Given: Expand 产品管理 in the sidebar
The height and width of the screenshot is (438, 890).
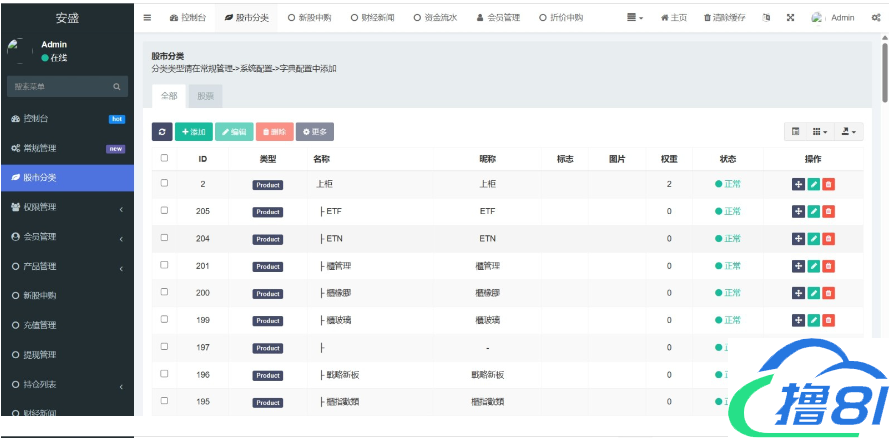Looking at the screenshot, I should (x=67, y=266).
